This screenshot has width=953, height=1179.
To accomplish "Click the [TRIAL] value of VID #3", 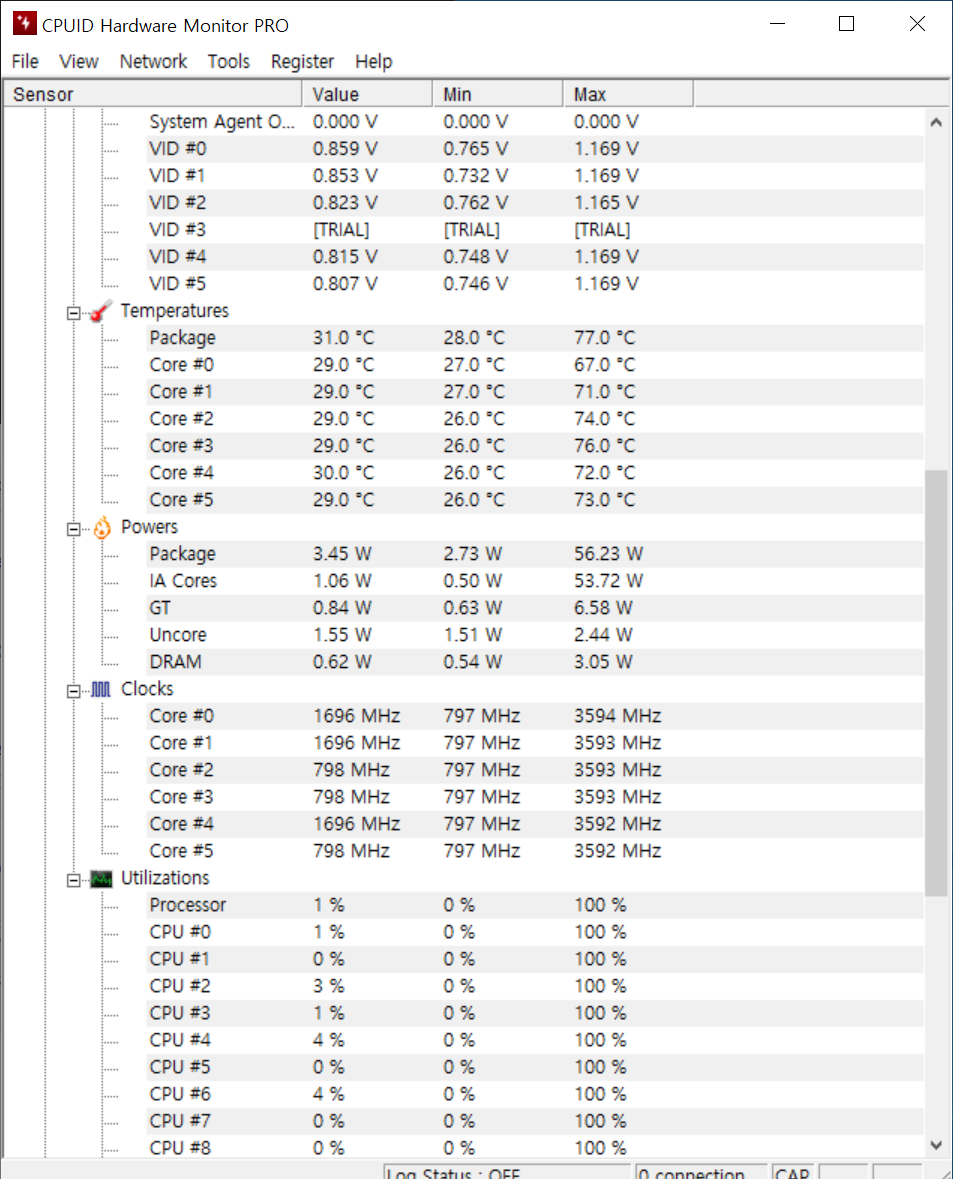I will coord(341,230).
